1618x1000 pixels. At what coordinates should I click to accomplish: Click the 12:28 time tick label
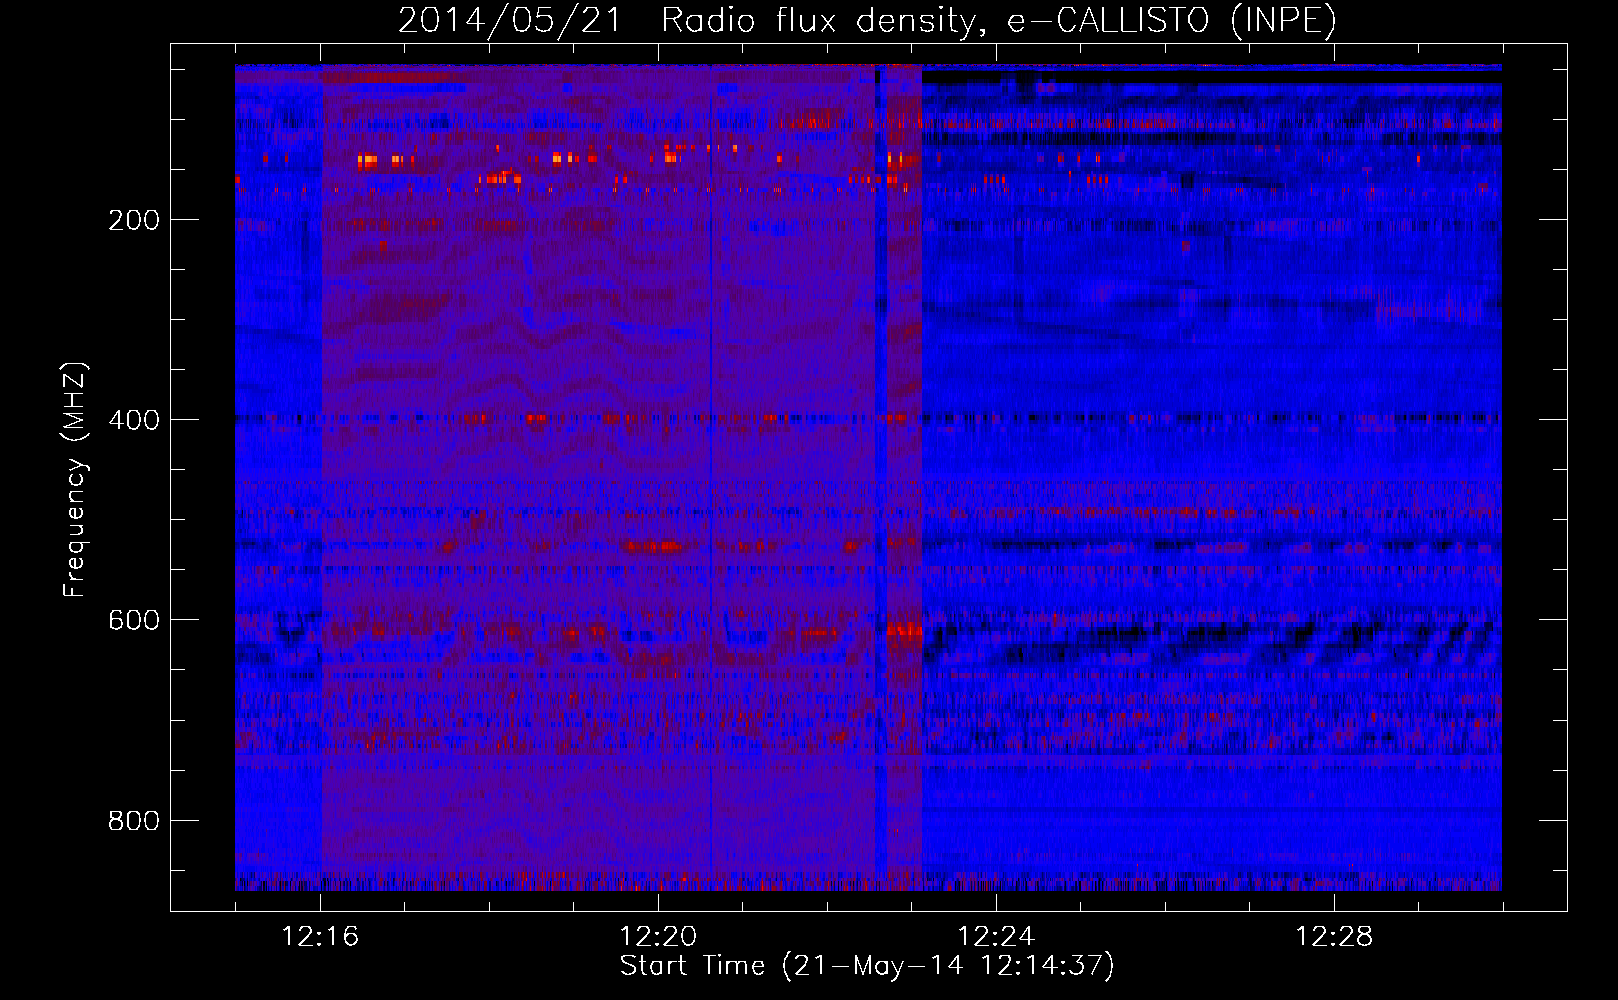coord(1334,937)
